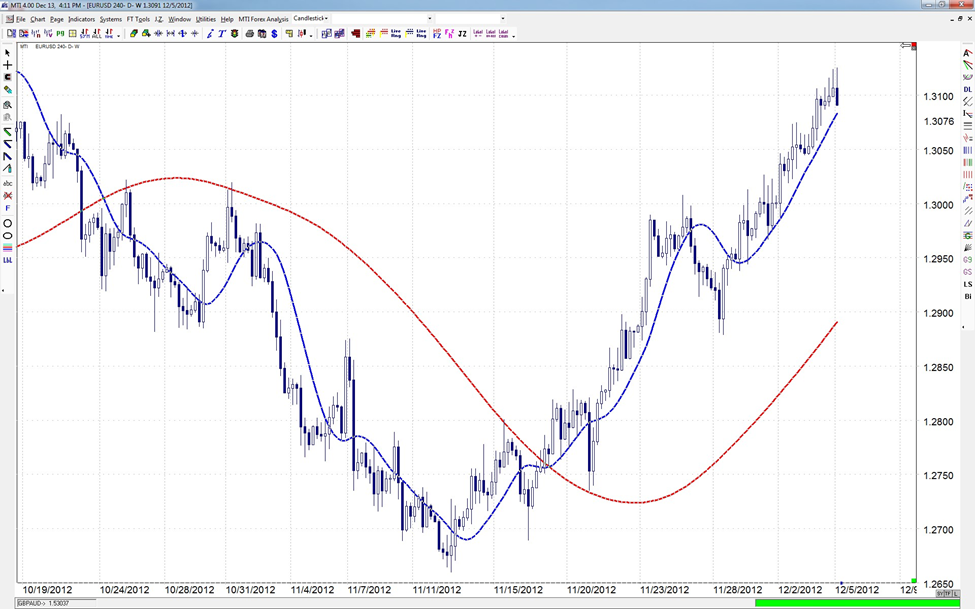The height and width of the screenshot is (609, 975).
Task: Click the HP FZ toolbar icon
Action: (437, 34)
